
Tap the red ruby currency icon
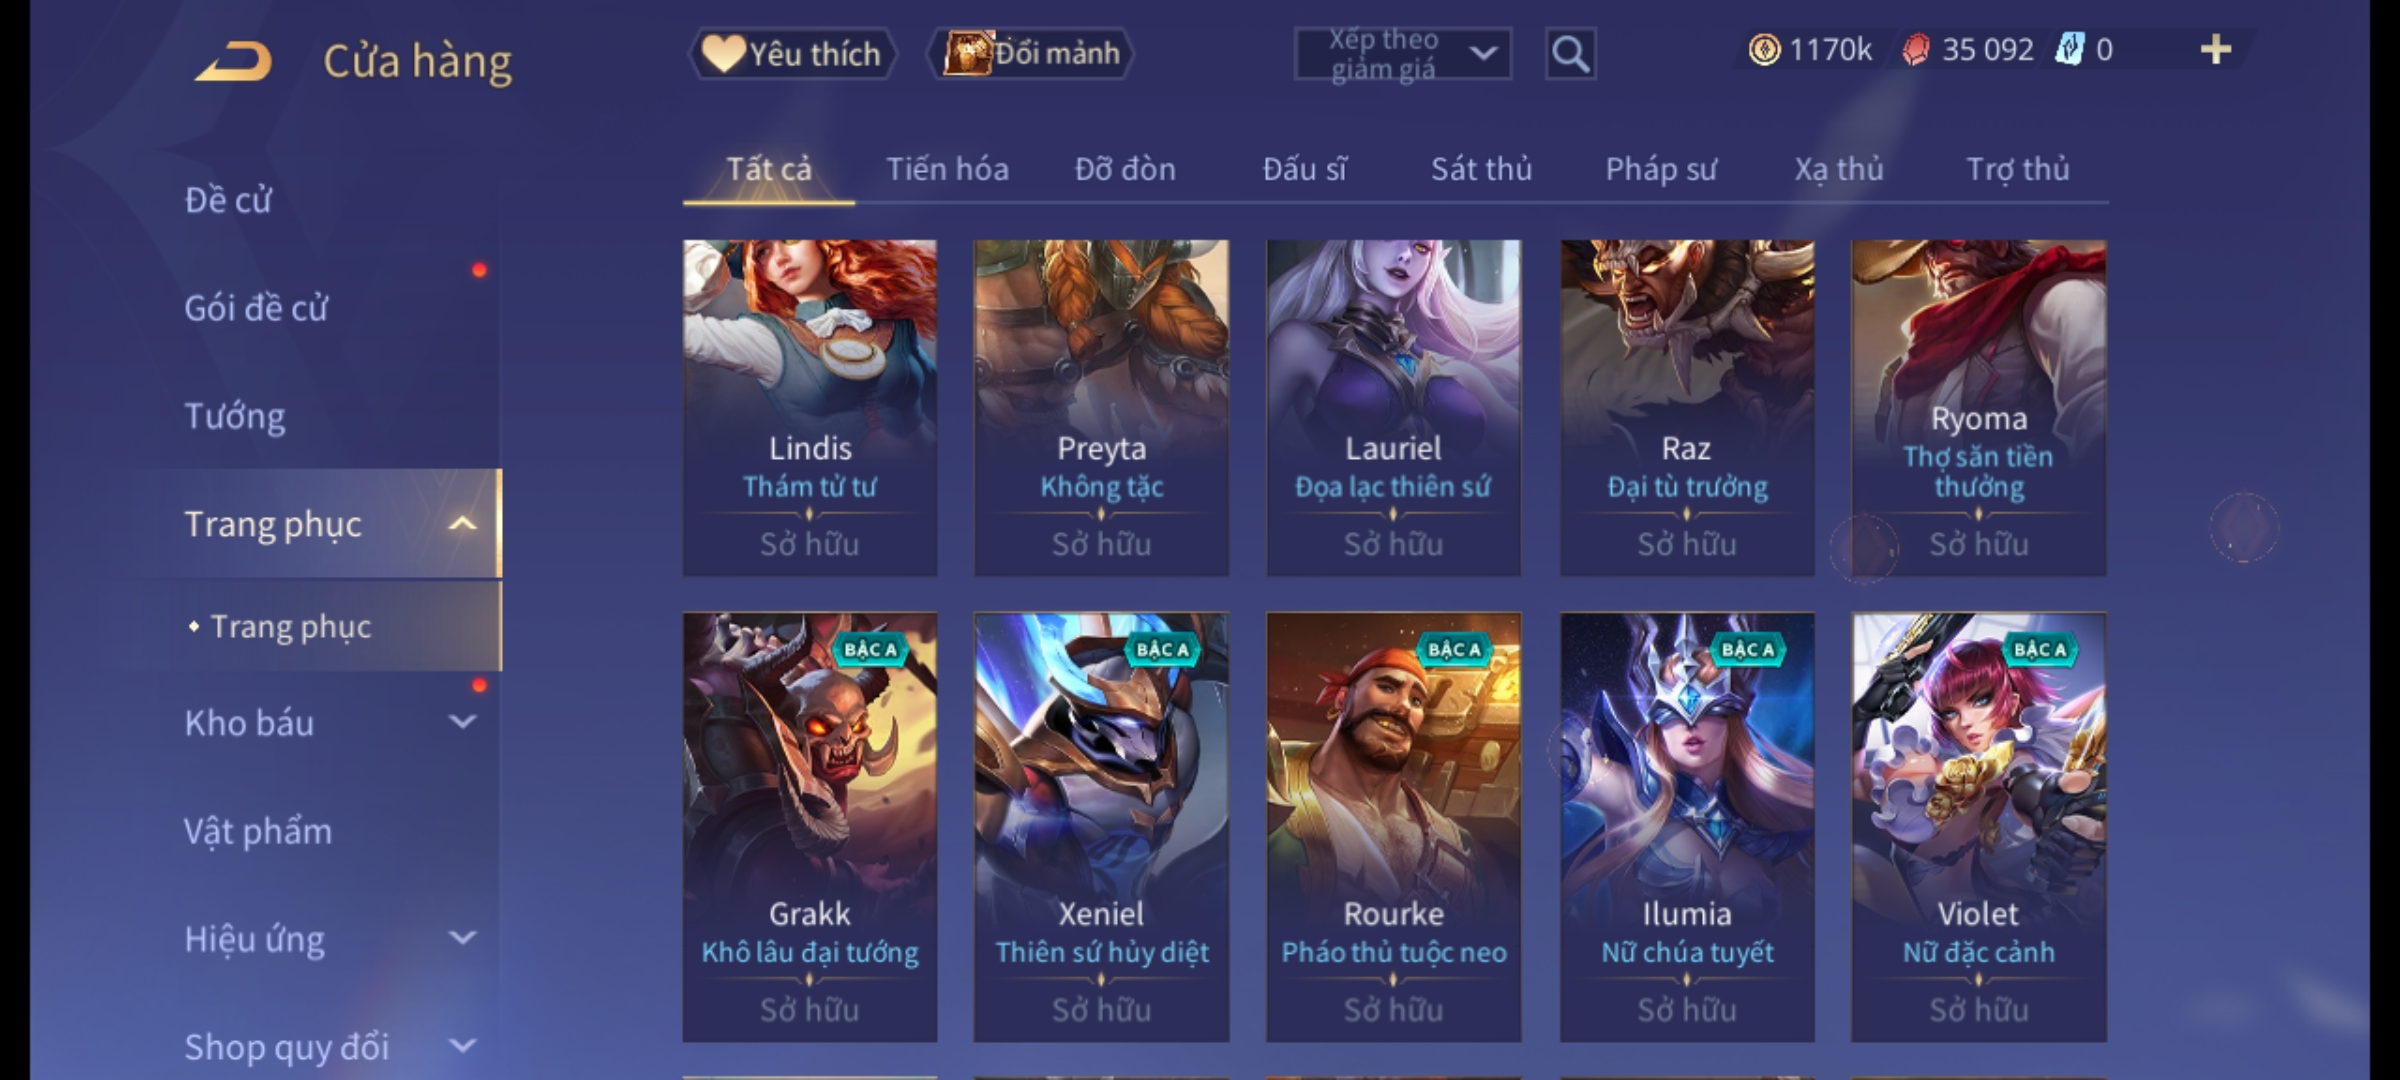pyautogui.click(x=1915, y=50)
